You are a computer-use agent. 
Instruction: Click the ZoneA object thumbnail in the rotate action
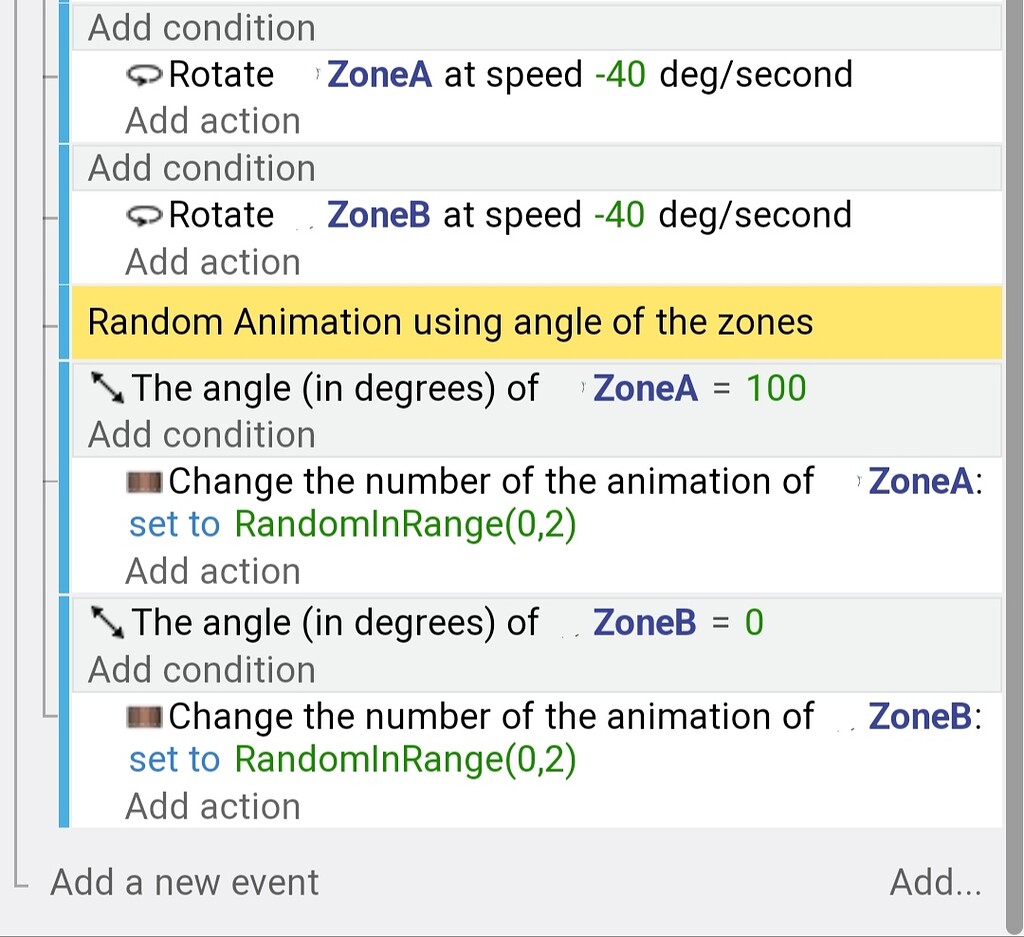tap(319, 74)
